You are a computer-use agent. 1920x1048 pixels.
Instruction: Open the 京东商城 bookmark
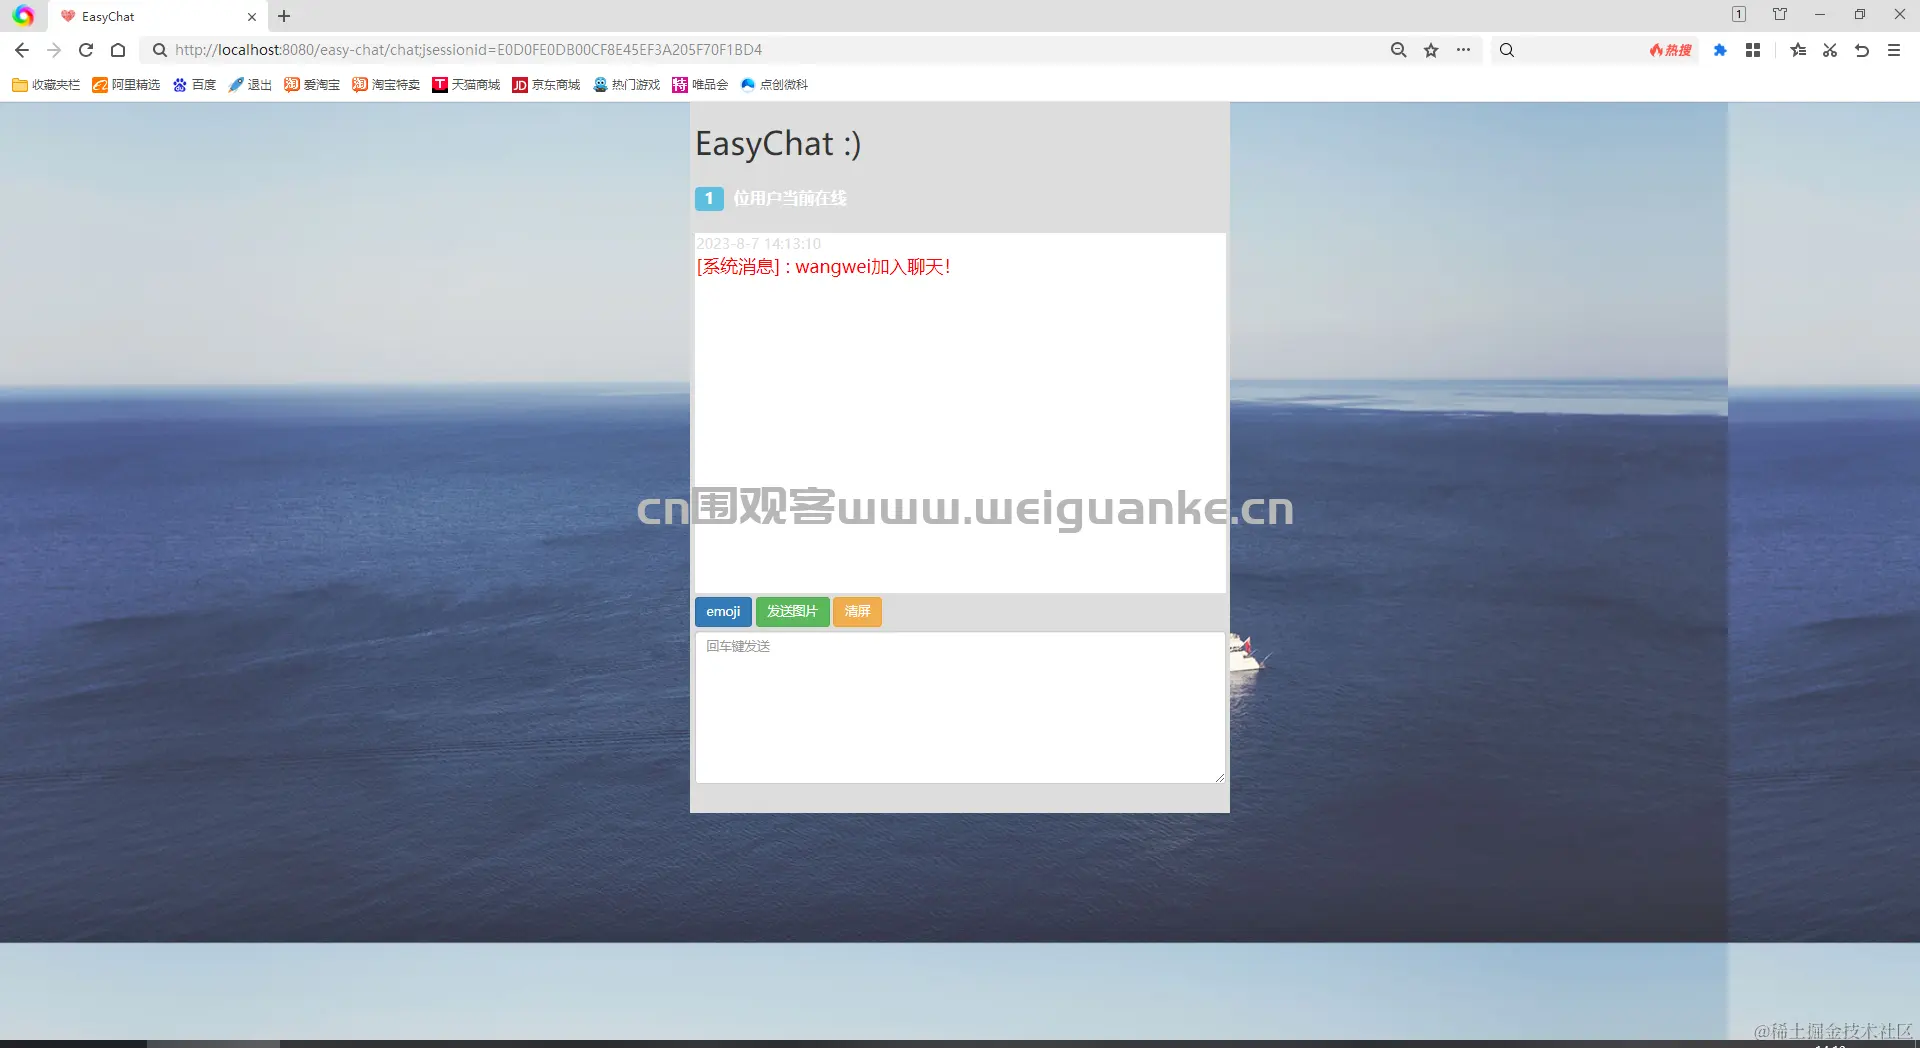546,85
